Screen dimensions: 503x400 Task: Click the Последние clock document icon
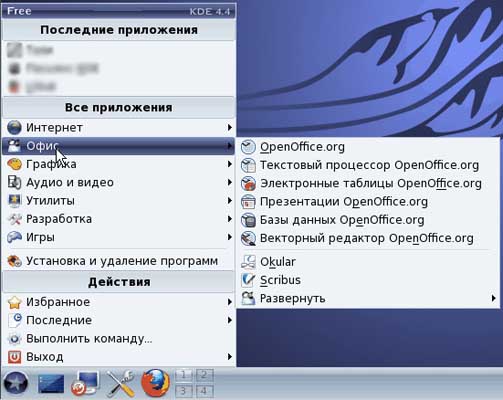click(14, 320)
